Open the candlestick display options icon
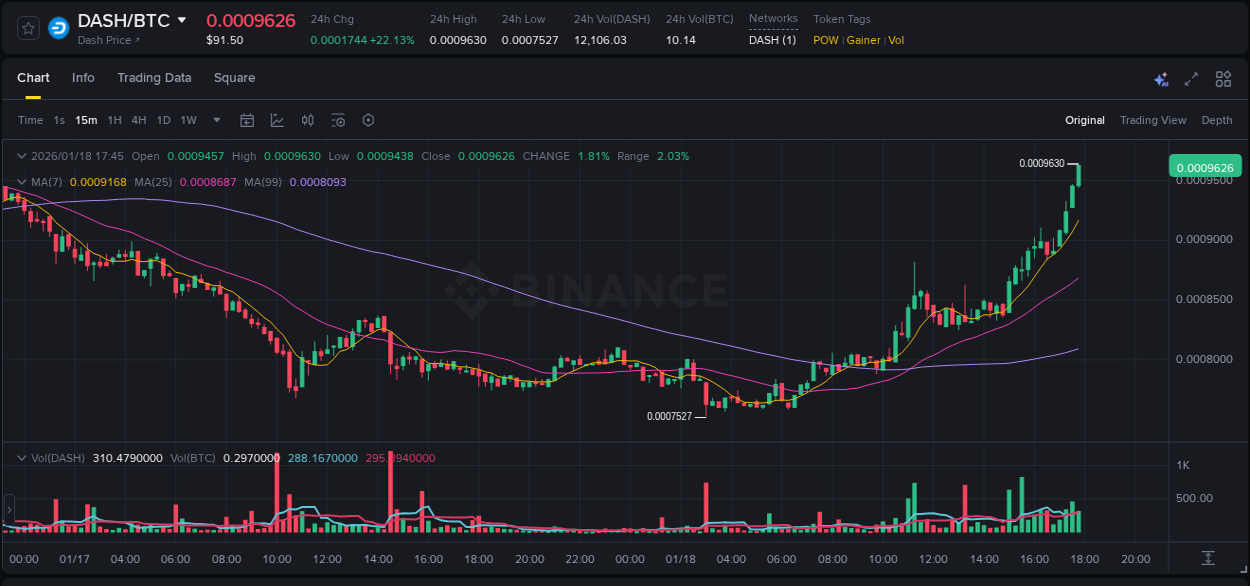The height and width of the screenshot is (586, 1250). [307, 120]
